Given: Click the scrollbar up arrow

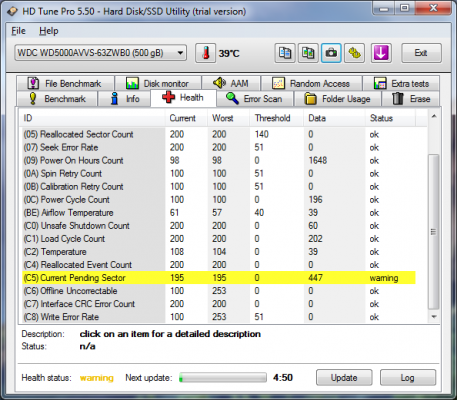Looking at the screenshot, I should click(434, 116).
